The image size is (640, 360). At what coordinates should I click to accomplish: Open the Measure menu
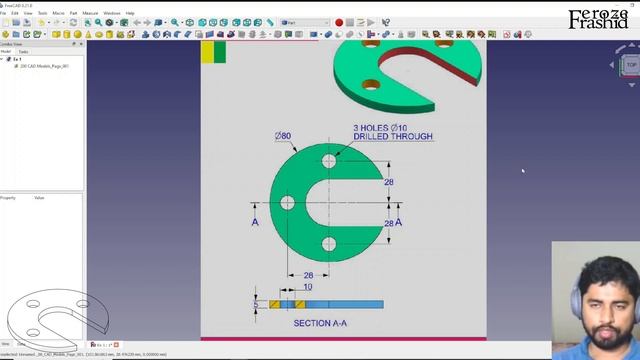click(x=90, y=13)
